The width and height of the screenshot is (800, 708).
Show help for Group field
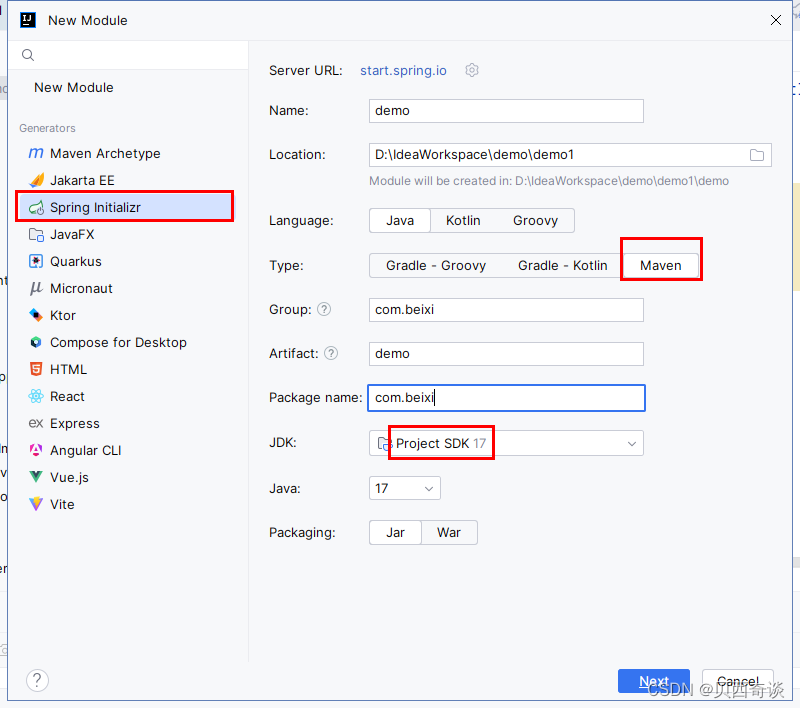tap(324, 309)
